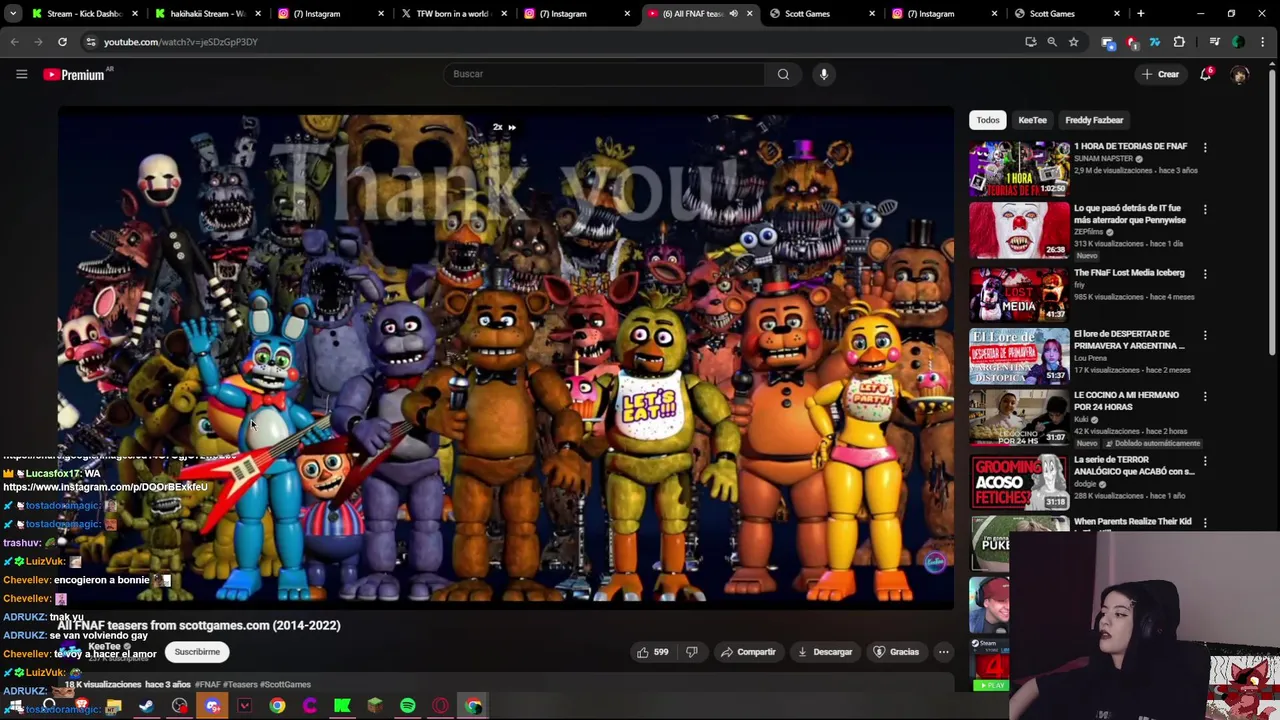This screenshot has width=1280, height=720.
Task: Open options for LE COCINO A MI HERMANO
Action: tap(1205, 397)
